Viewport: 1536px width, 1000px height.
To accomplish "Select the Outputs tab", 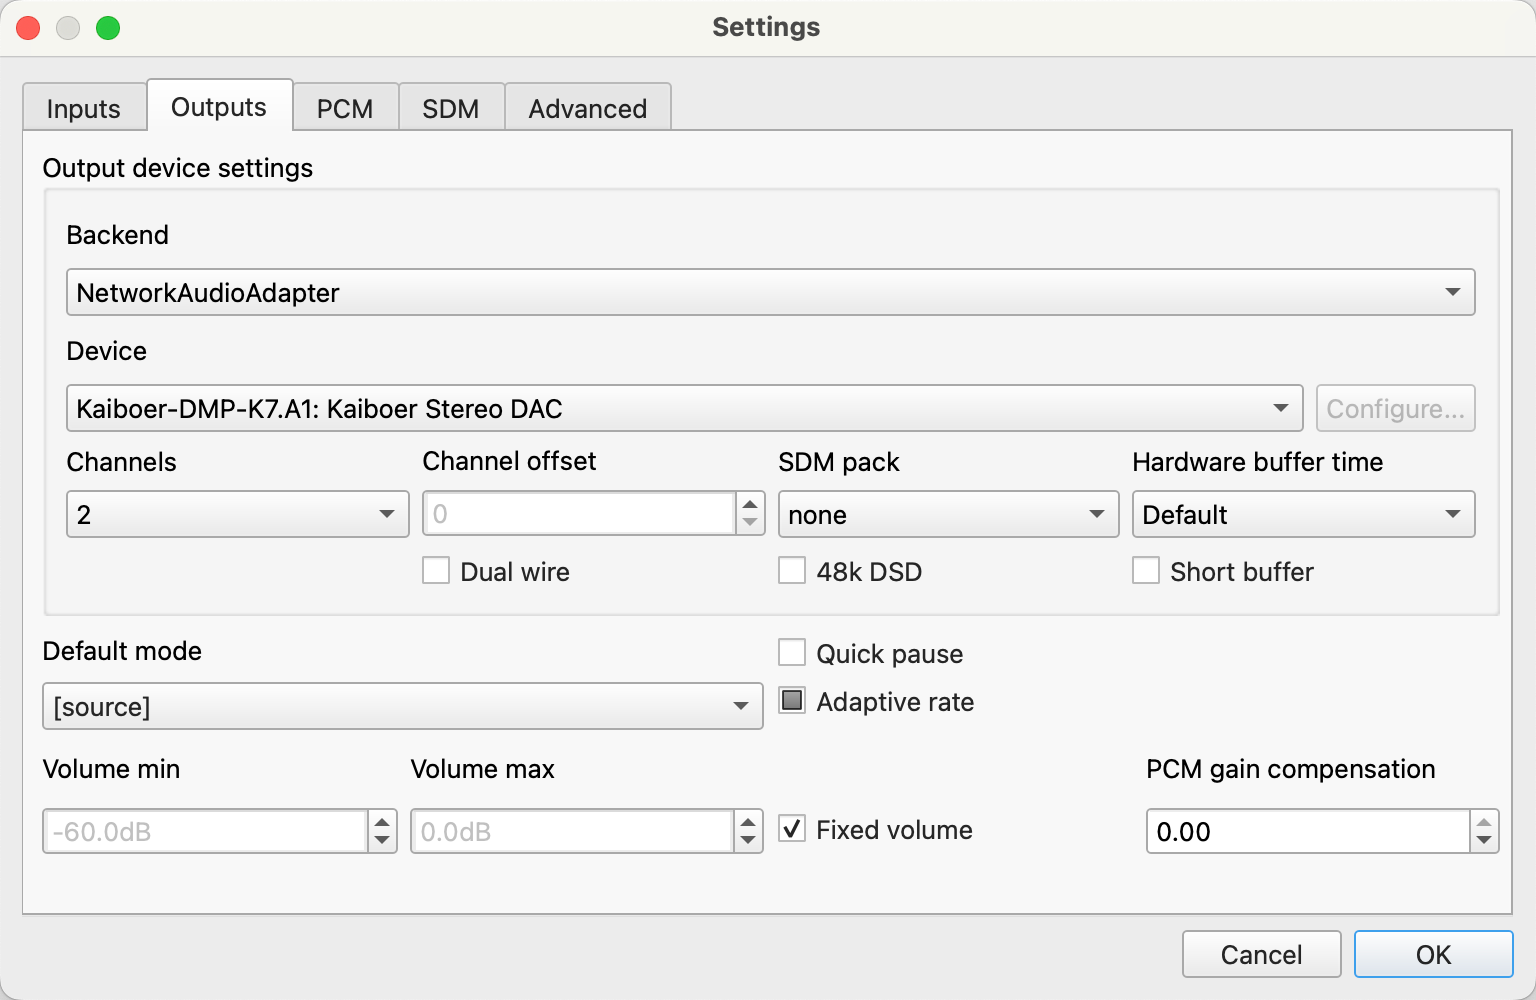I will tap(219, 106).
